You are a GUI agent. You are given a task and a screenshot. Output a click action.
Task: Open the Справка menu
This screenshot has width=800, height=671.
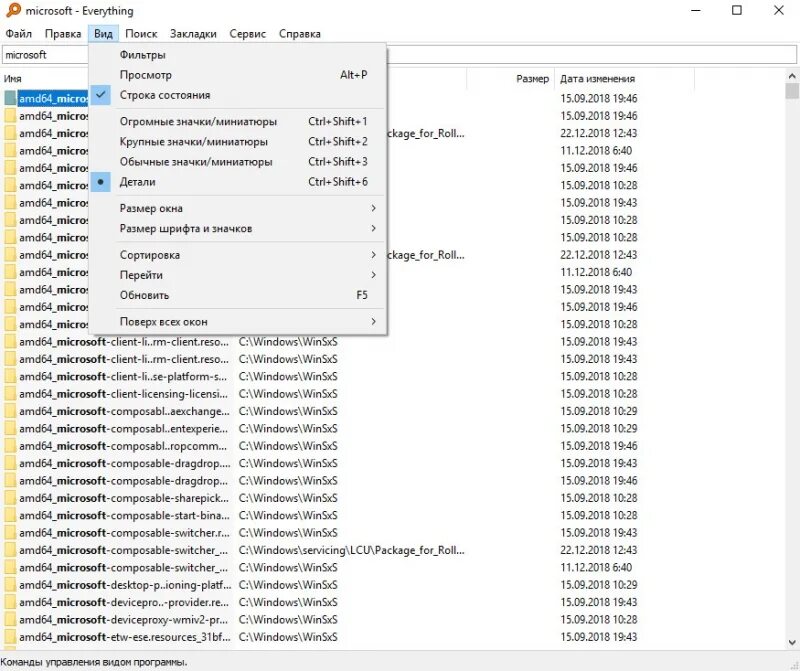tap(299, 34)
